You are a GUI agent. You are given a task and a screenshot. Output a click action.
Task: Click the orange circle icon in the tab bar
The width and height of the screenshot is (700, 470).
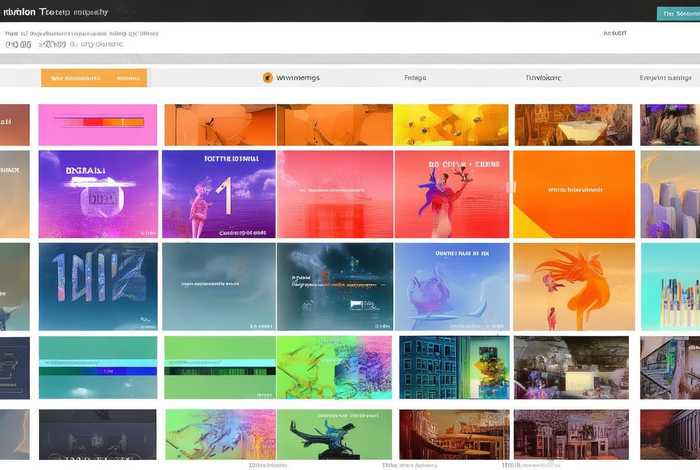[267, 78]
